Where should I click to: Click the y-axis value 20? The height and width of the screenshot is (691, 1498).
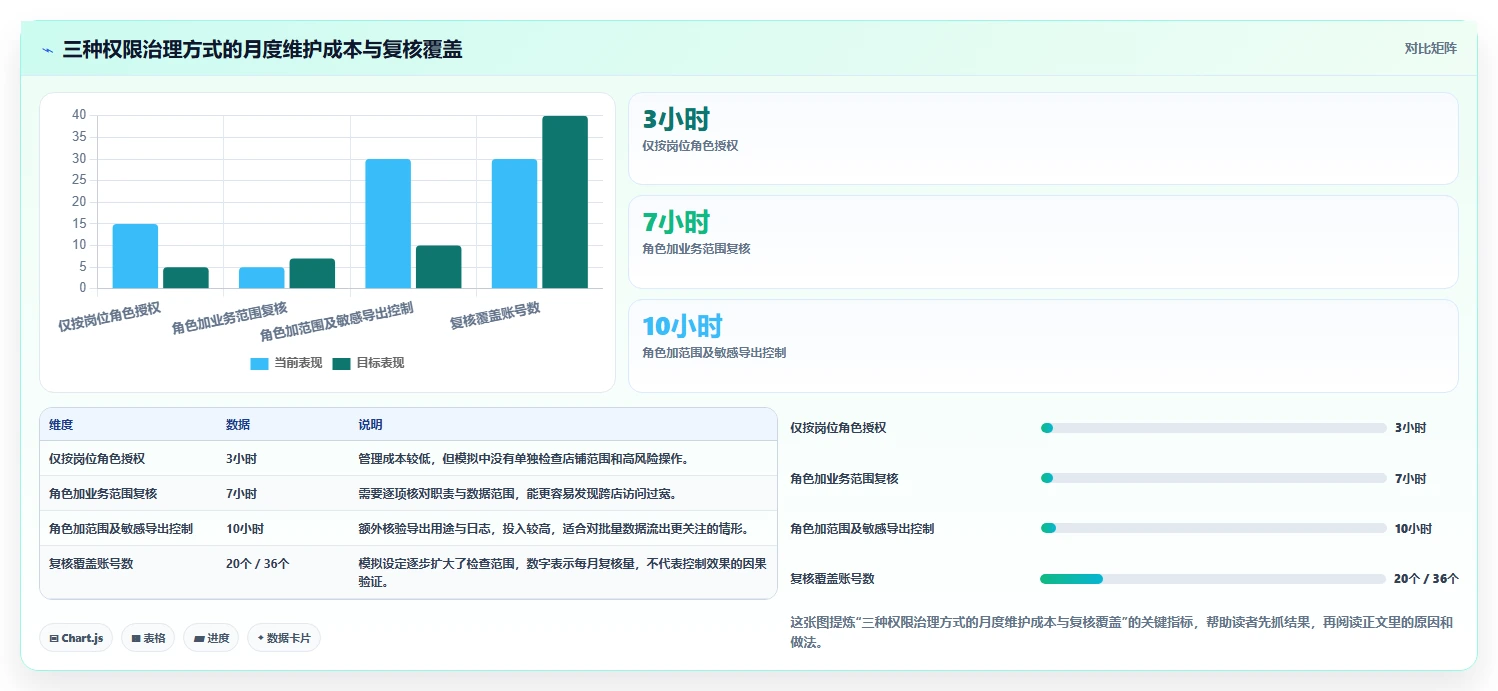coord(79,202)
